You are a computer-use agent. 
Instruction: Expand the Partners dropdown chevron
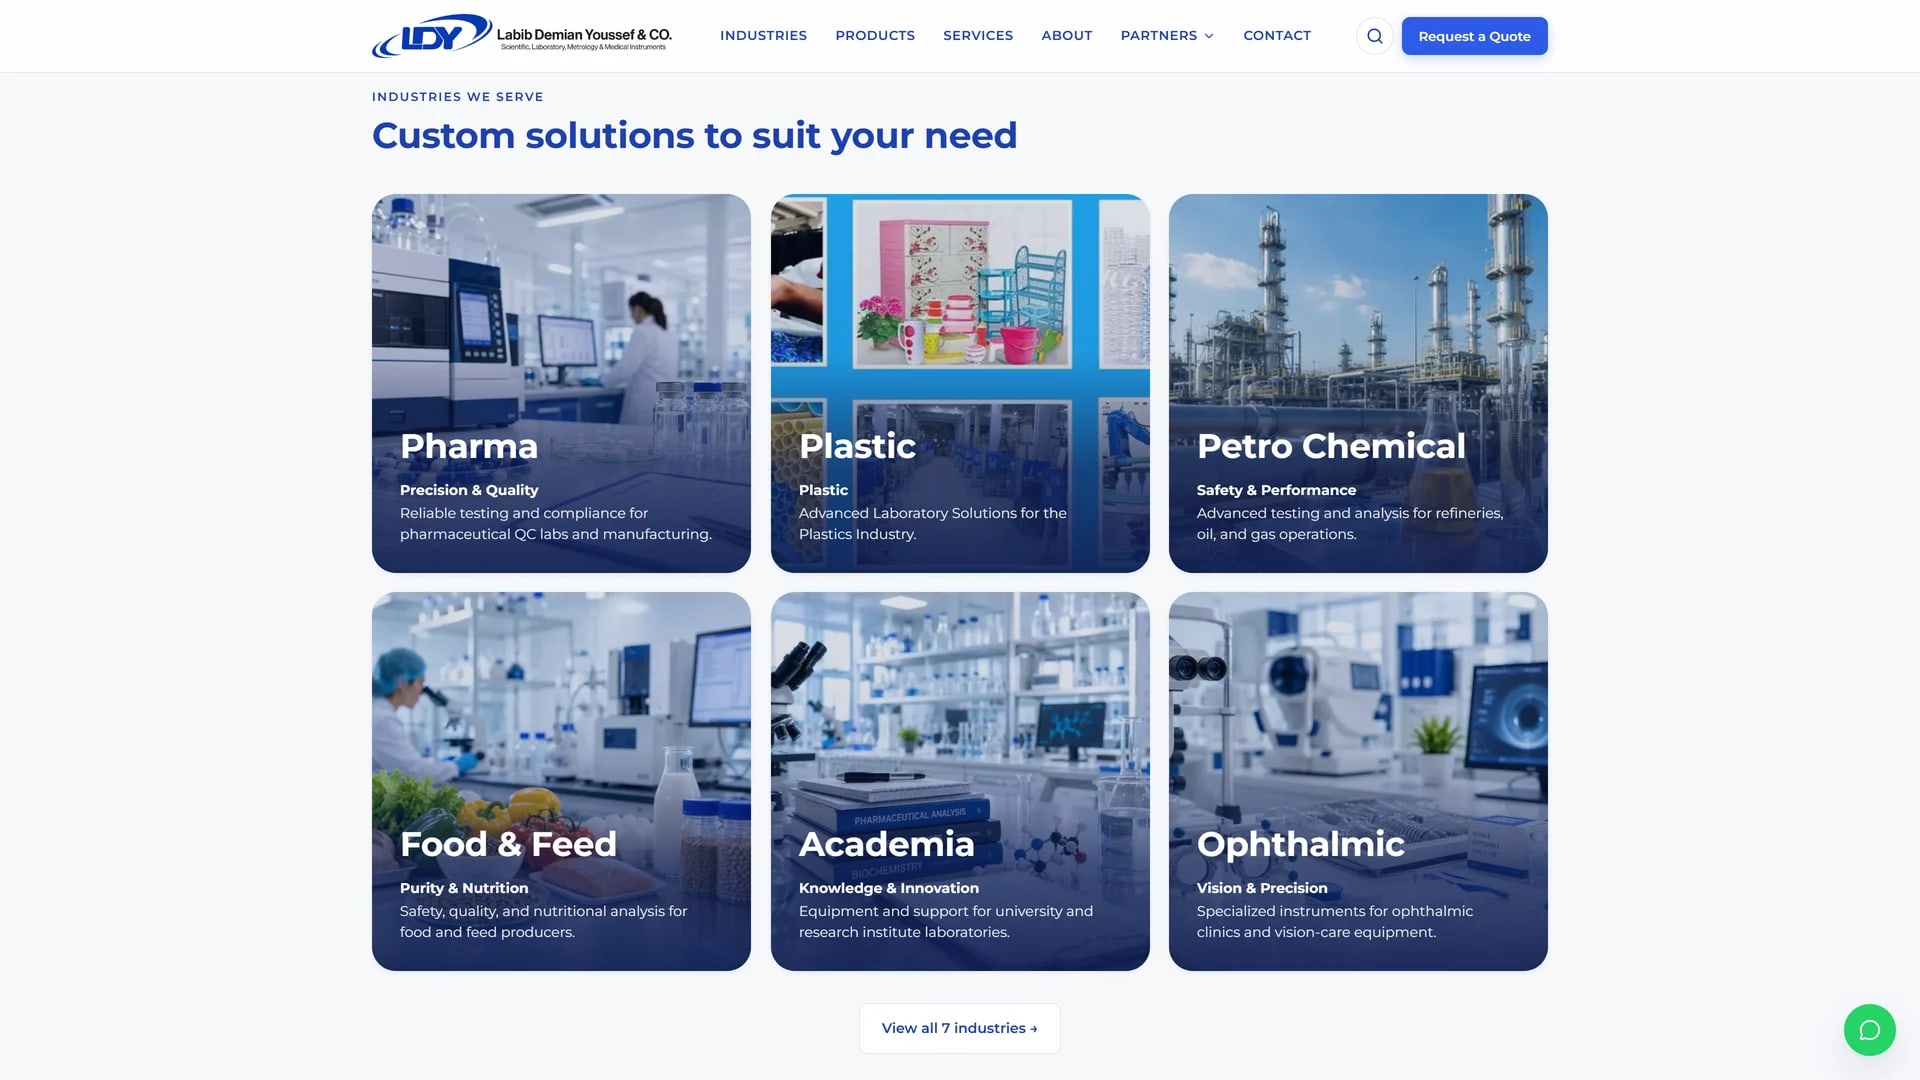point(1209,36)
